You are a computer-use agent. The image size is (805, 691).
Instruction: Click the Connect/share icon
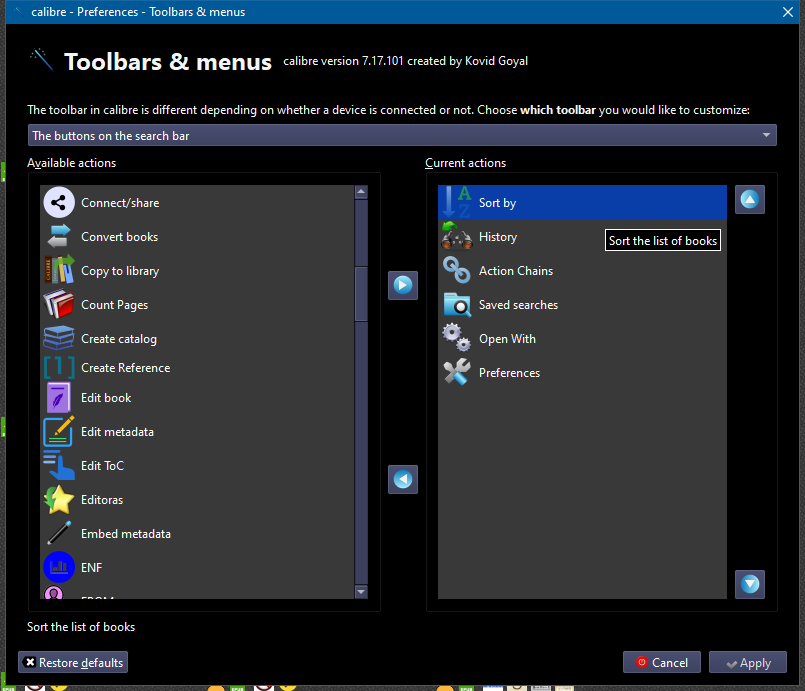tap(59, 203)
